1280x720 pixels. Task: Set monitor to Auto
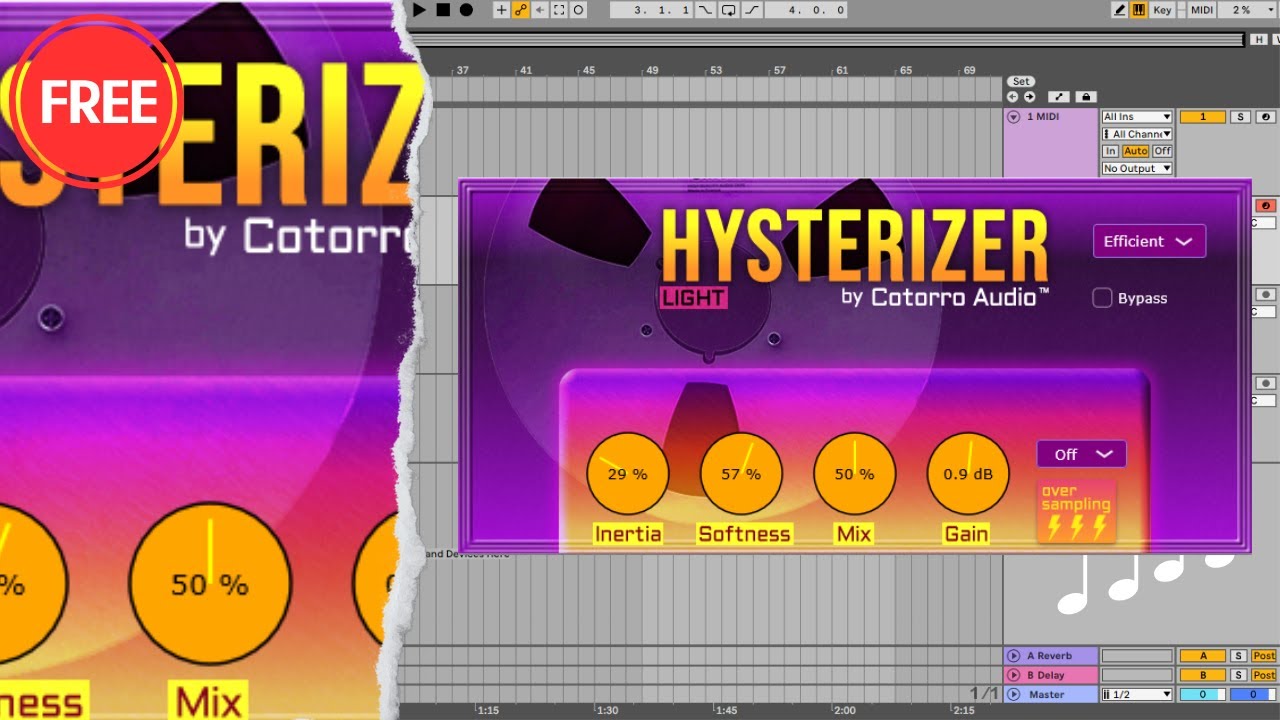(1135, 151)
